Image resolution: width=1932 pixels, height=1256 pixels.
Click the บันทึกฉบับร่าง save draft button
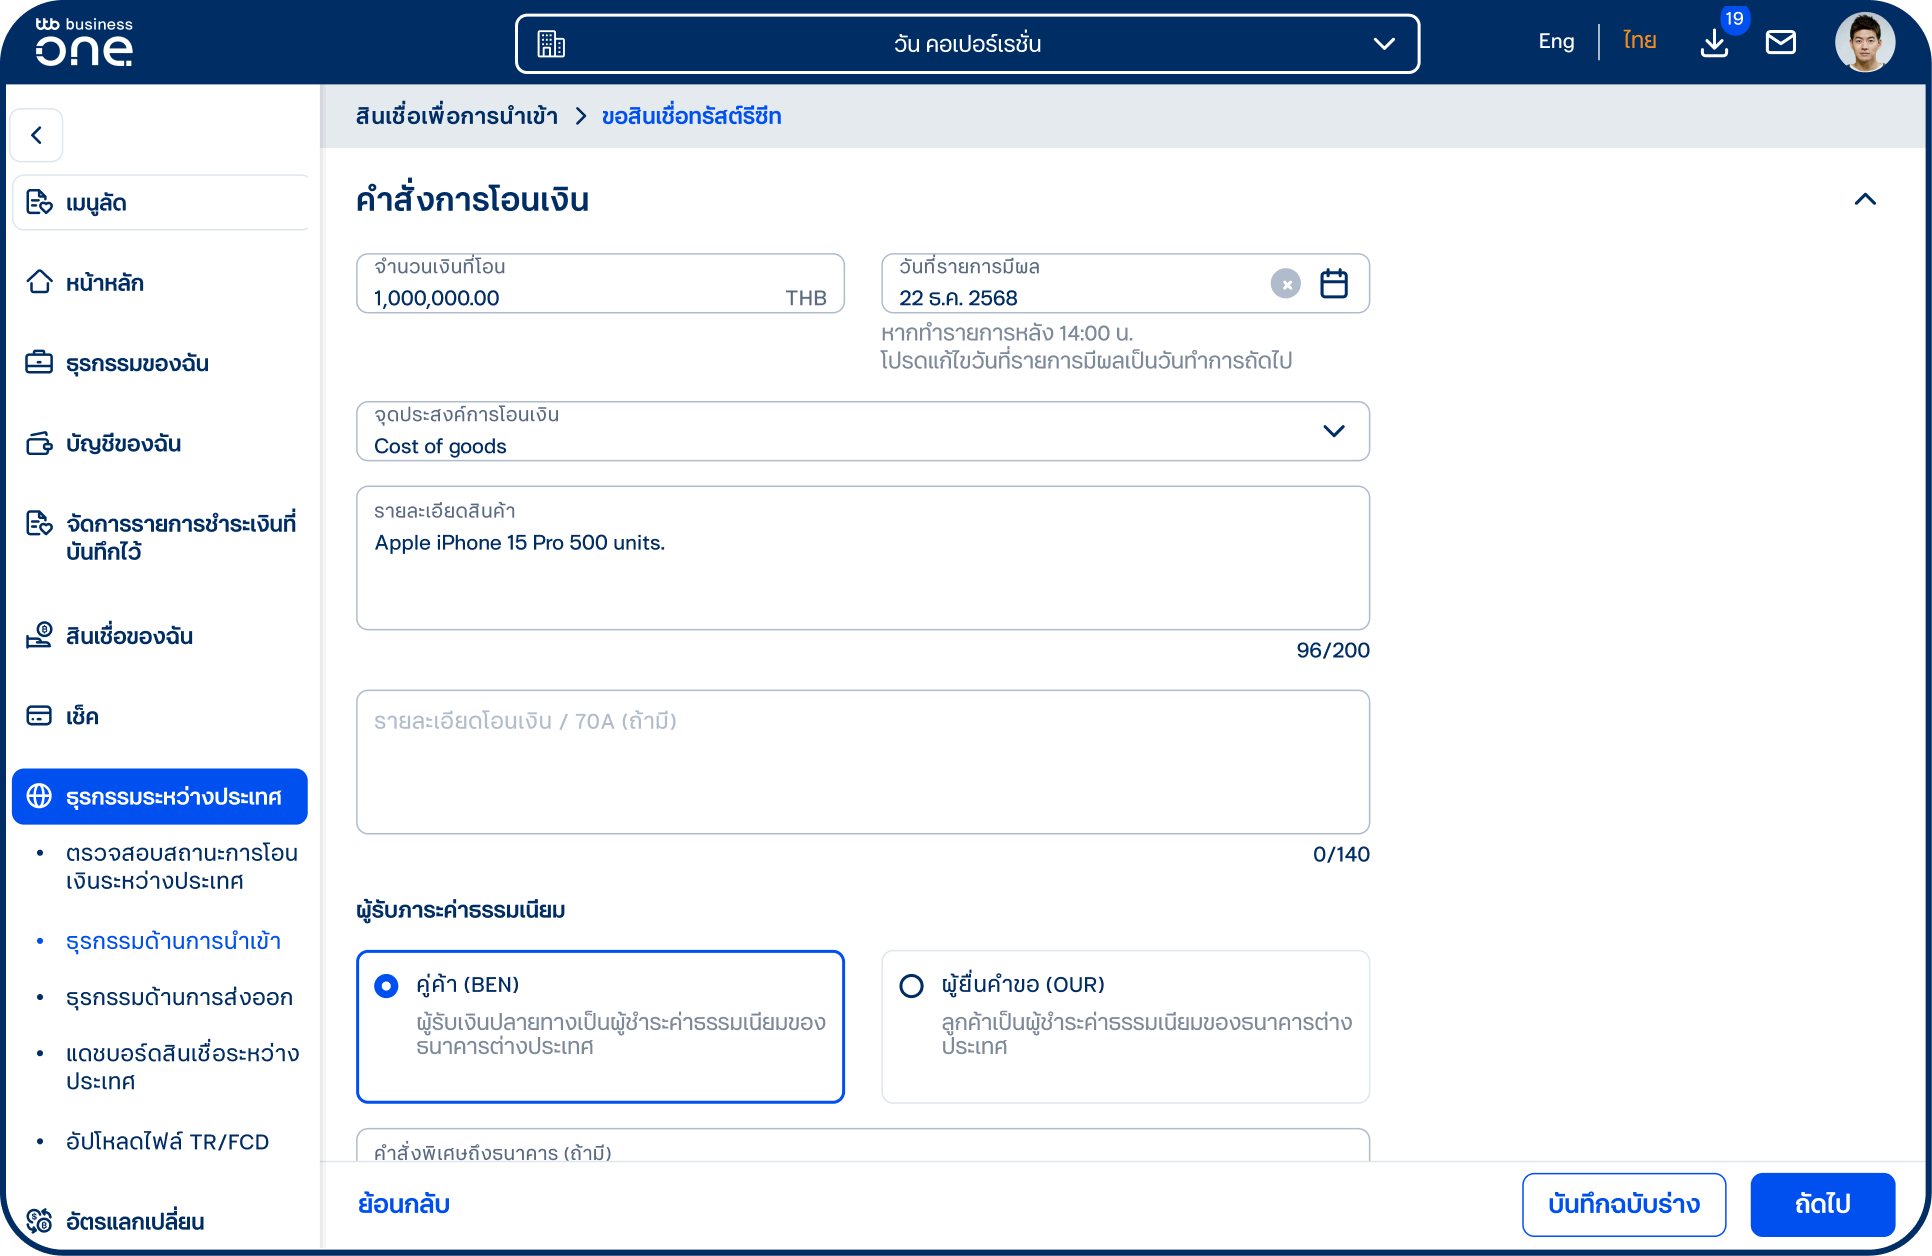tap(1624, 1204)
